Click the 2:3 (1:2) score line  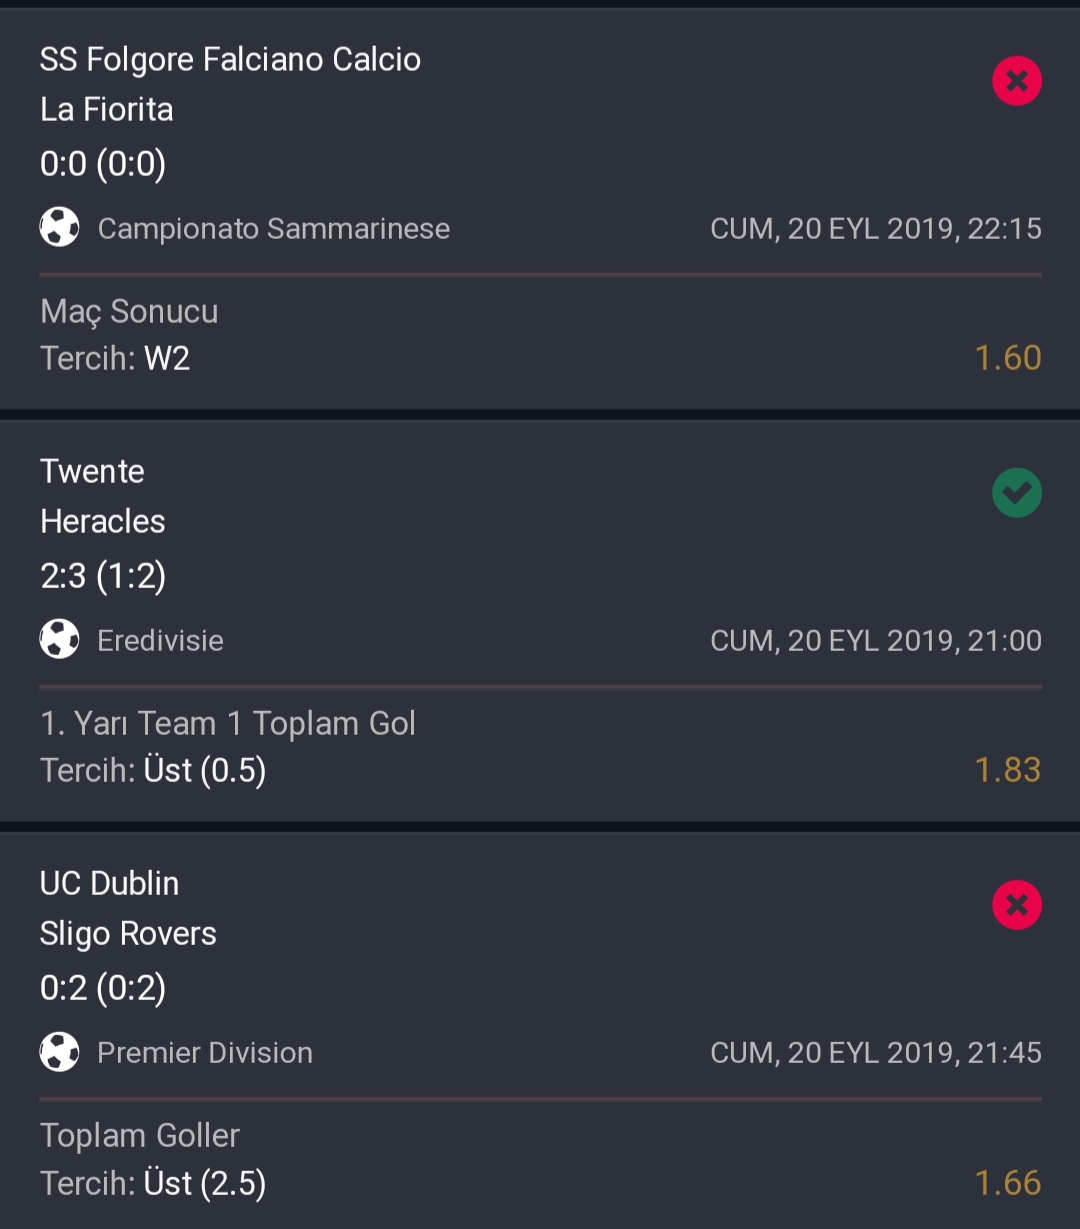pyautogui.click(x=103, y=576)
